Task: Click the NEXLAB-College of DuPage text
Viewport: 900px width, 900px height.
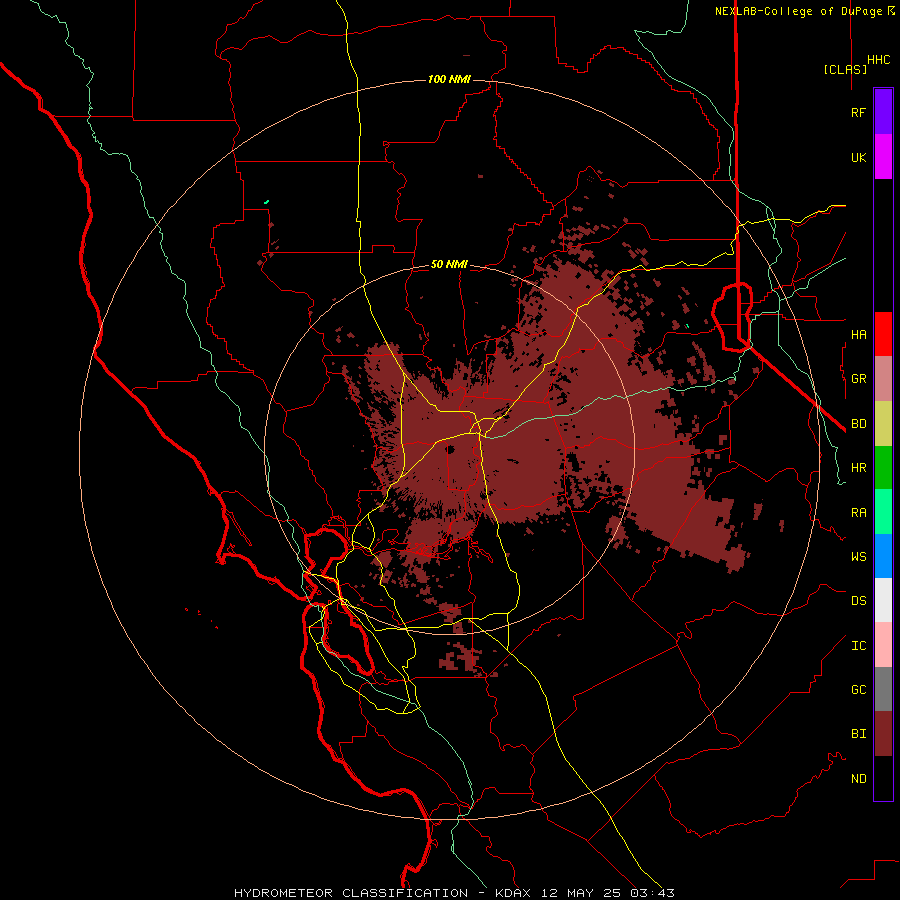Action: [x=798, y=11]
